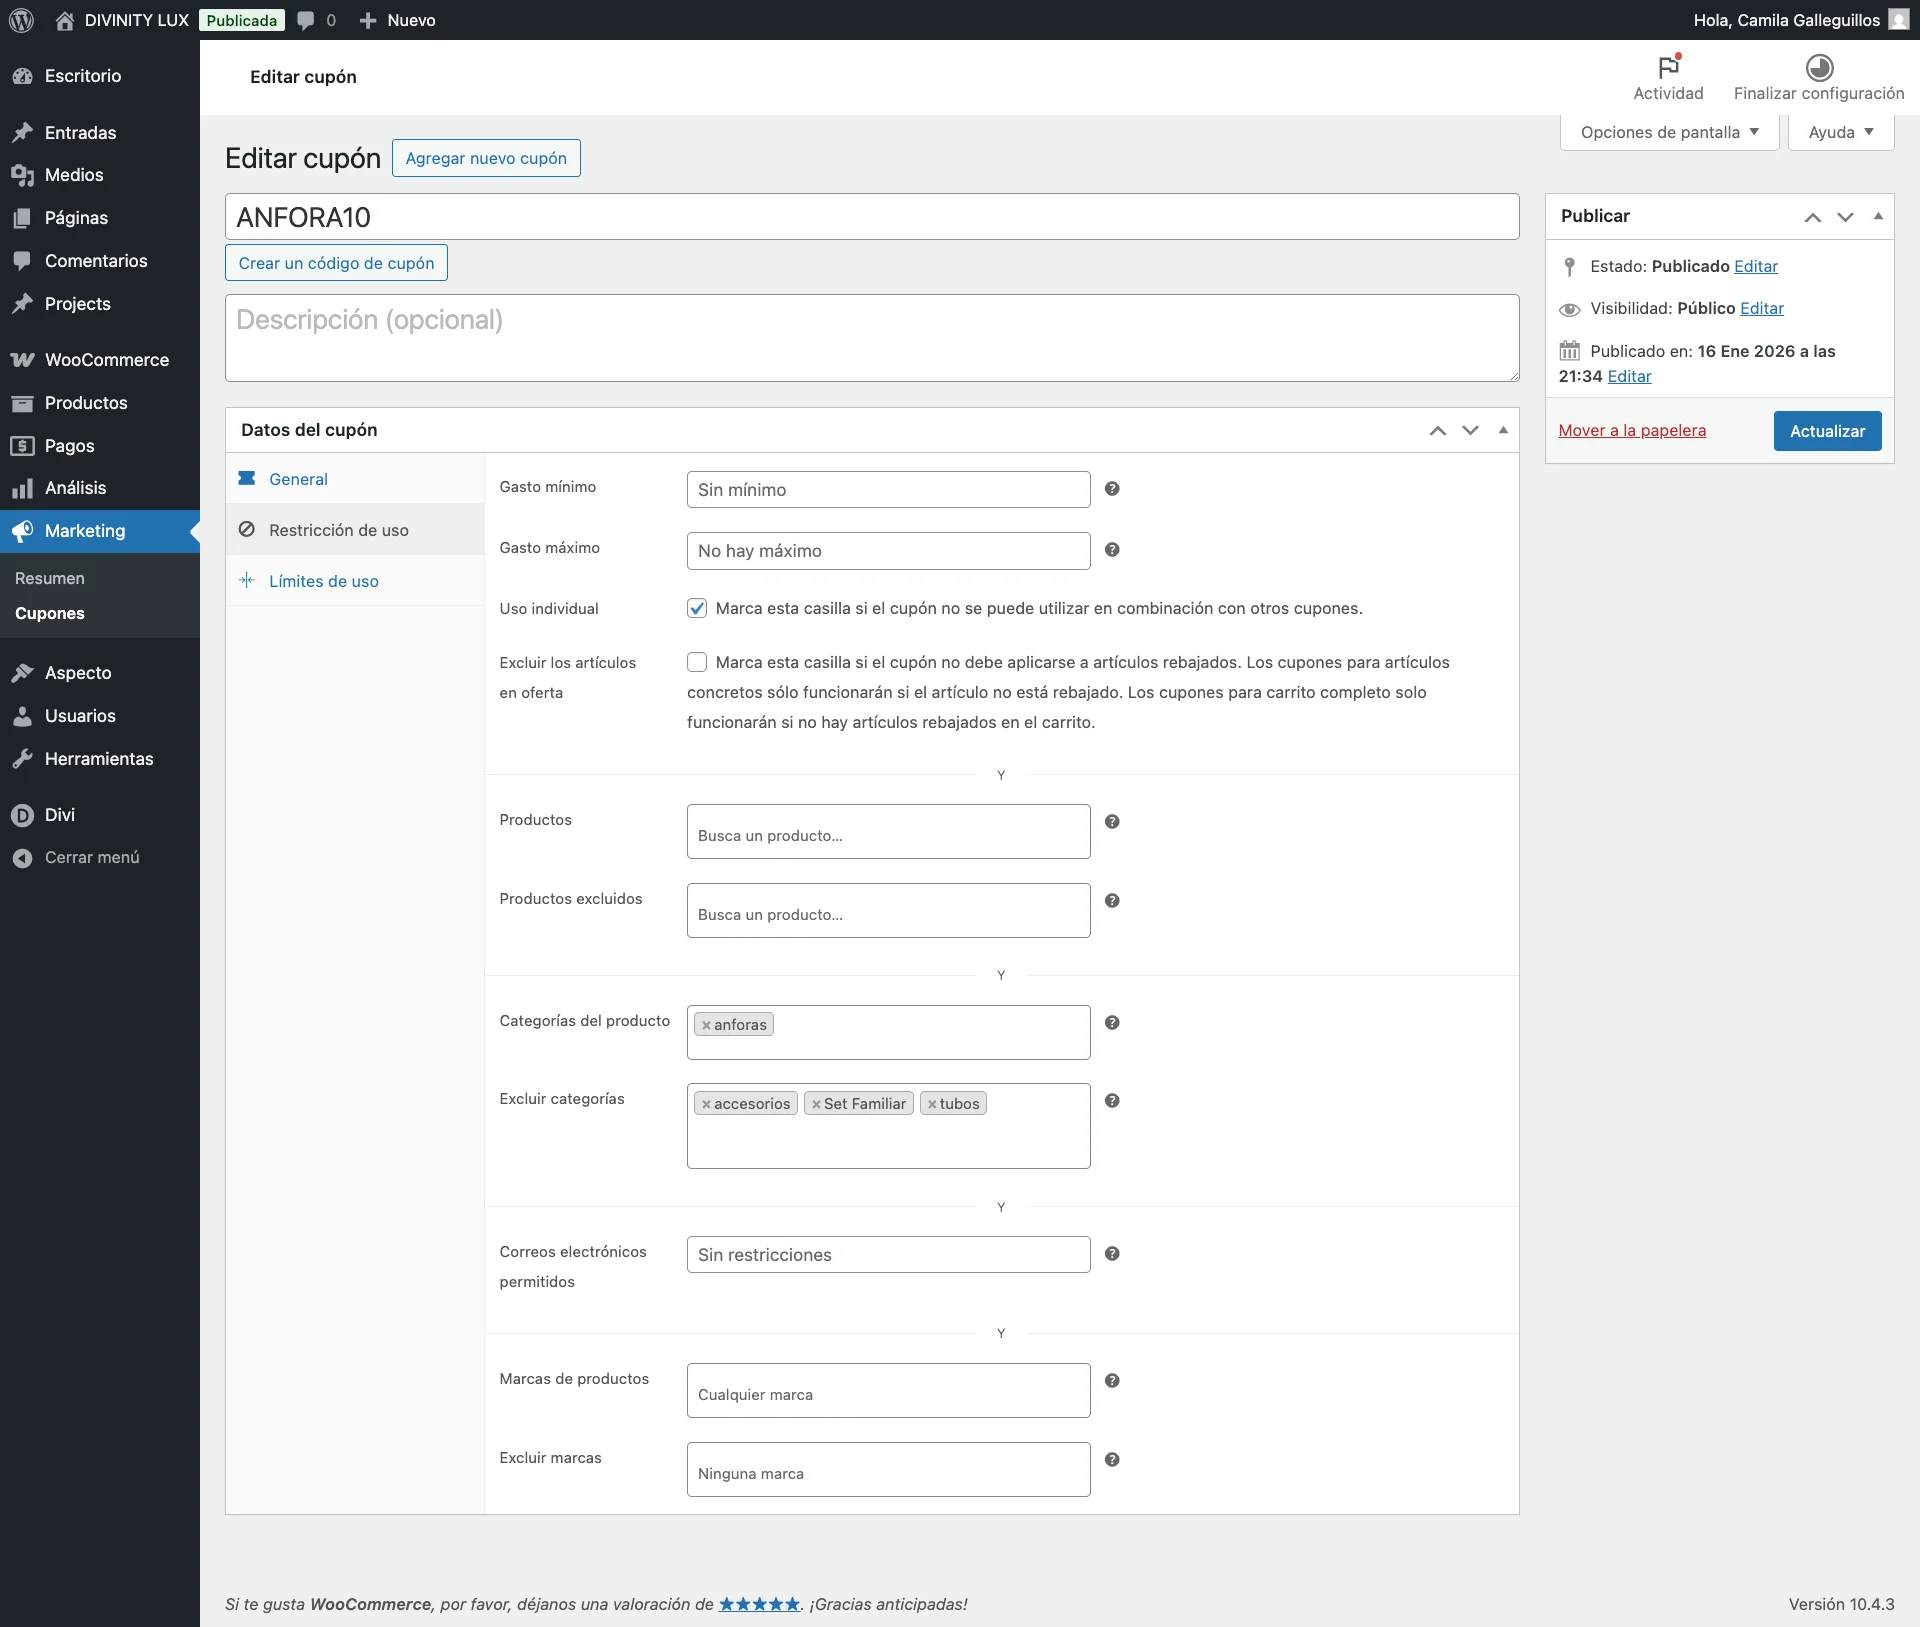Click help icon beside Categorías del producto
This screenshot has height=1627, width=1920.
[1112, 1023]
